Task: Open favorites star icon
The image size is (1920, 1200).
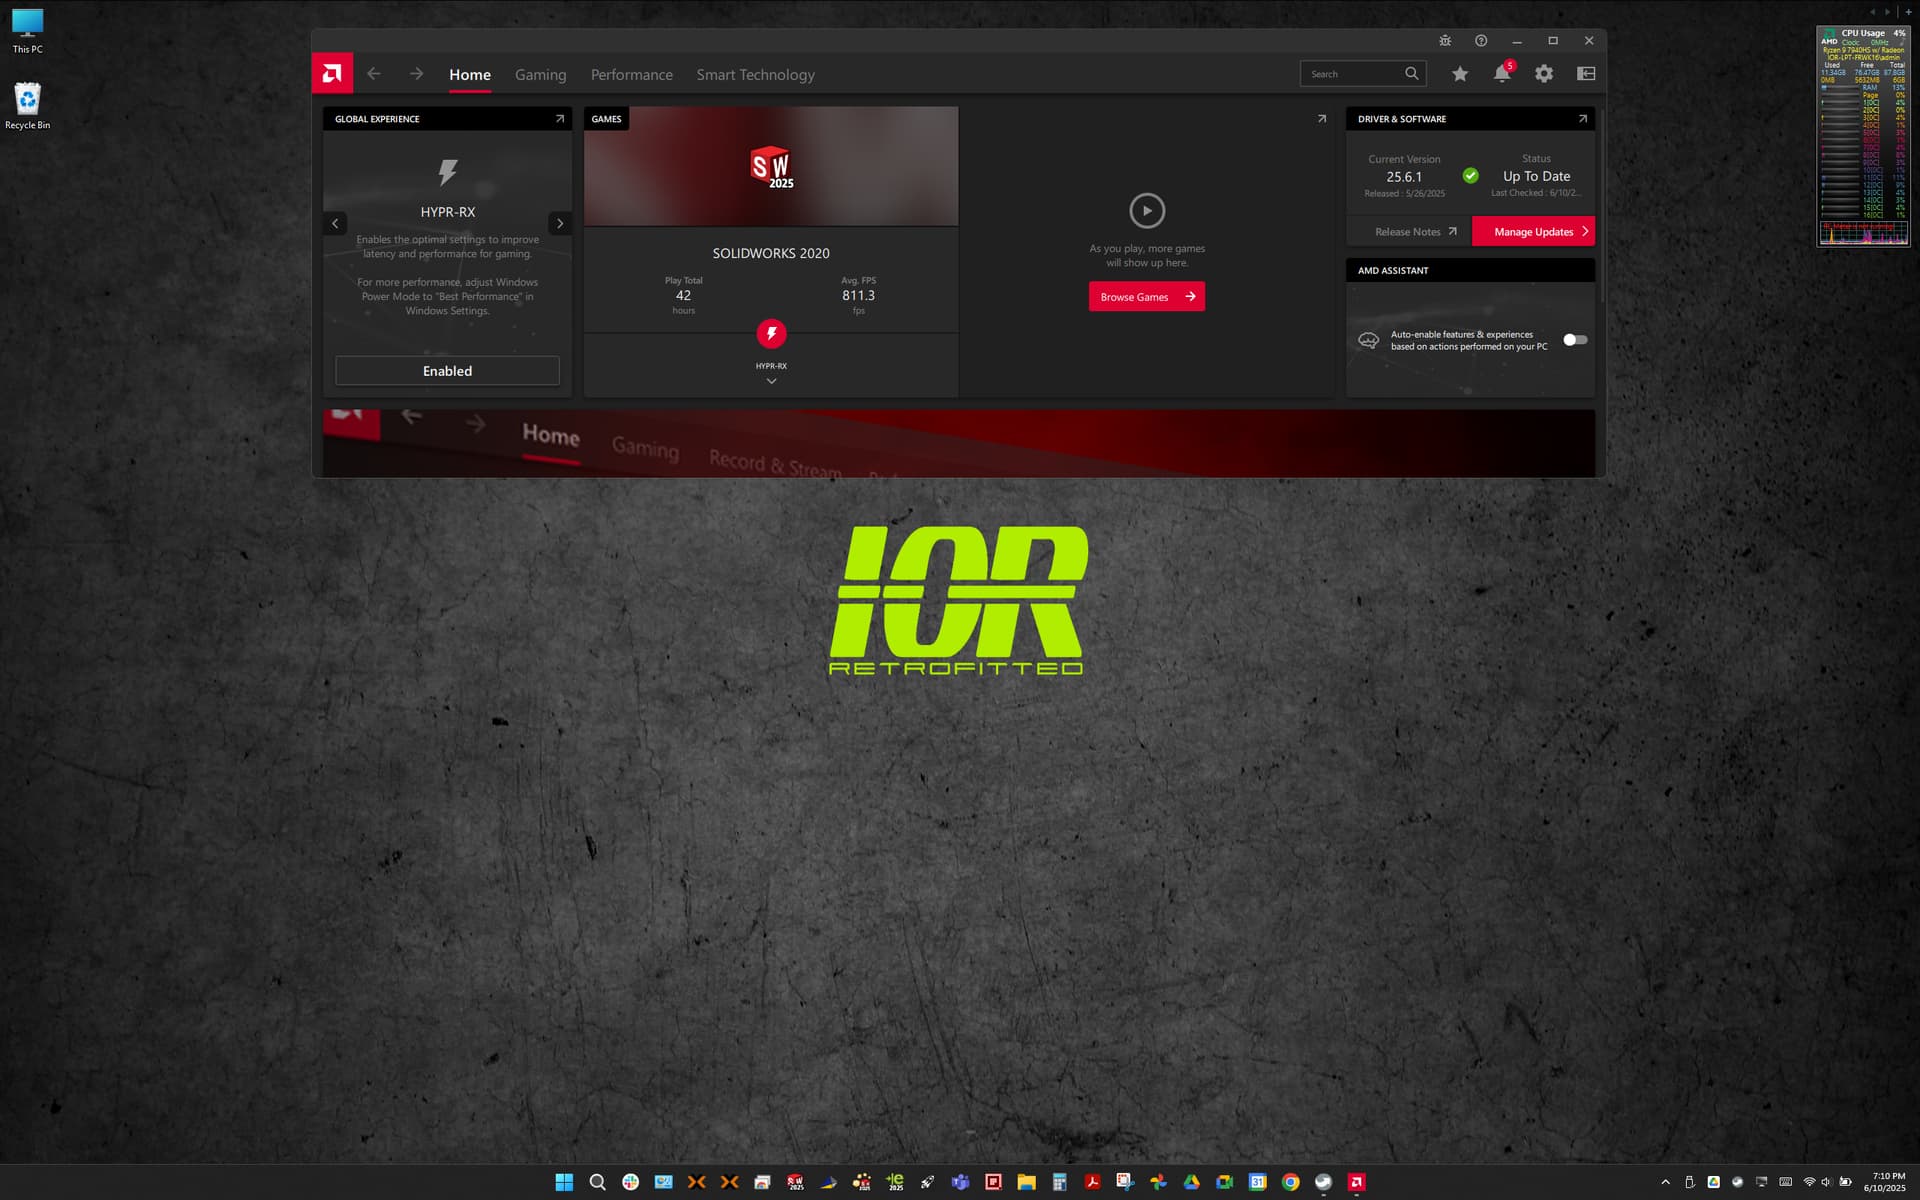Action: pyautogui.click(x=1460, y=74)
